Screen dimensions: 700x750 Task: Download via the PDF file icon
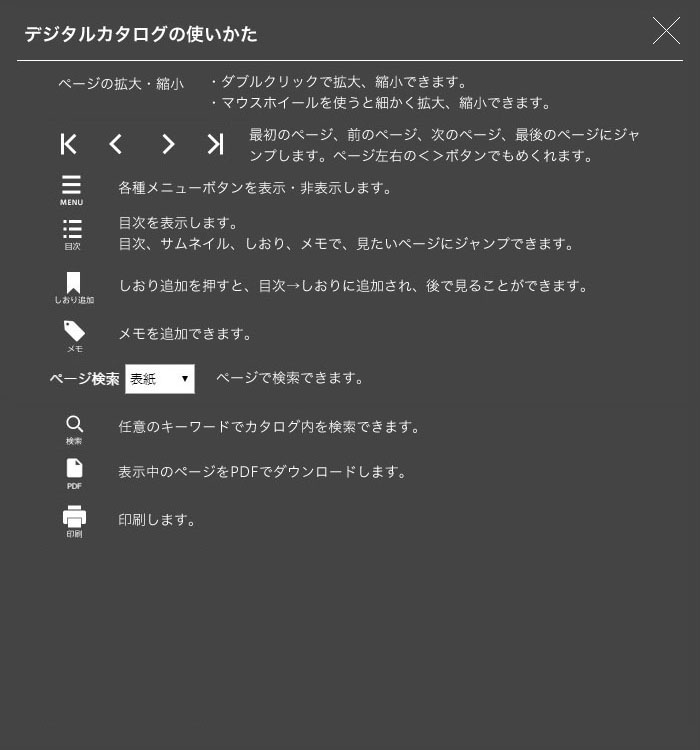pyautogui.click(x=74, y=474)
